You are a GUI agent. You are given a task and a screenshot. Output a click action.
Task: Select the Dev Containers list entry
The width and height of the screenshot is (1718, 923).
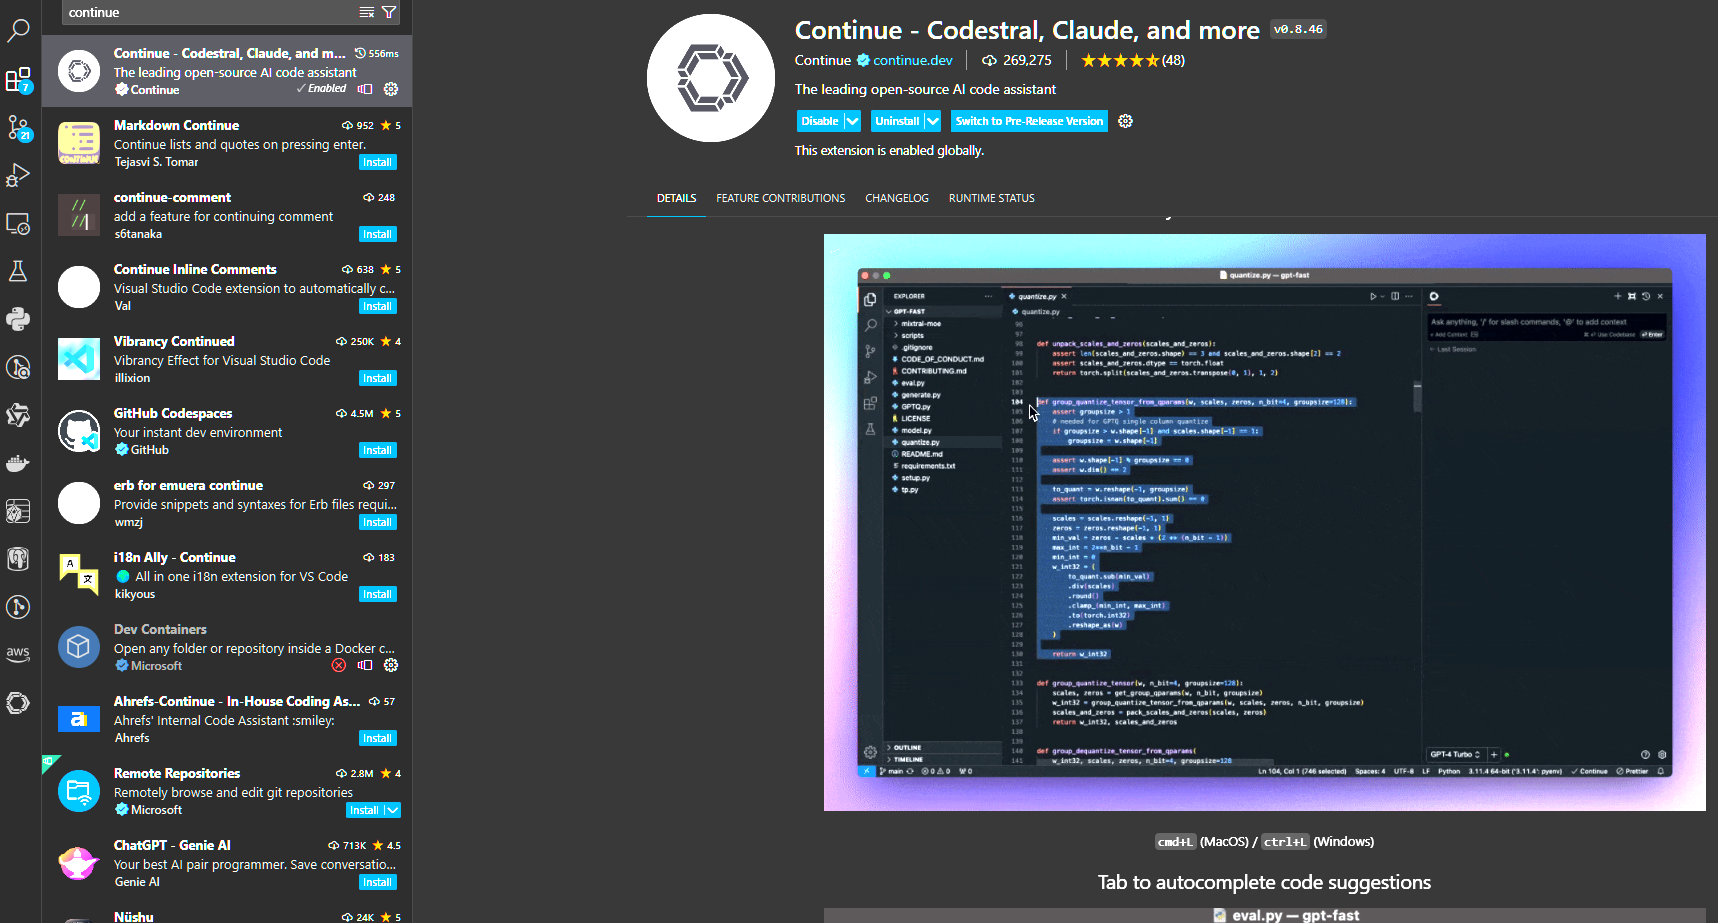(227, 647)
